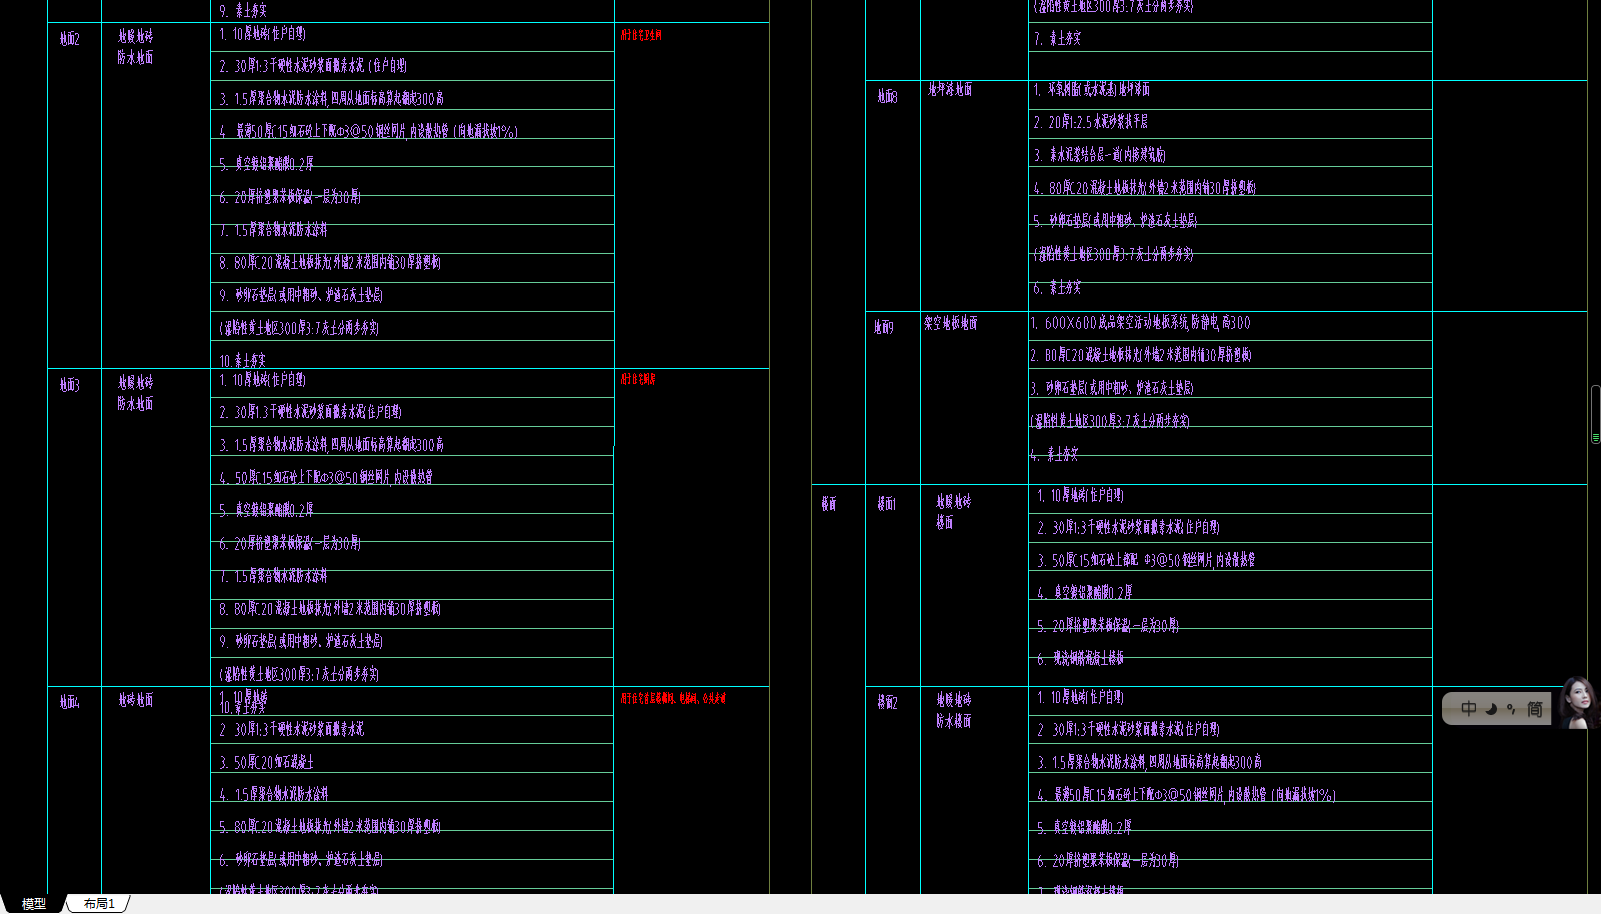Click the 架空地板地面 label
The image size is (1601, 914).
coord(950,323)
